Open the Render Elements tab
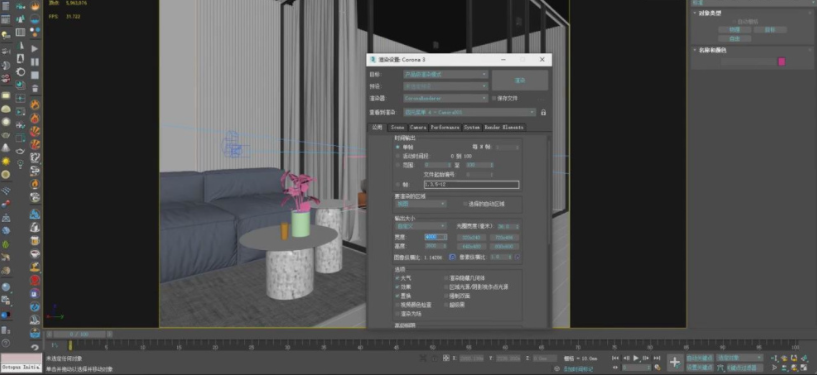The width and height of the screenshot is (817, 375). click(503, 127)
